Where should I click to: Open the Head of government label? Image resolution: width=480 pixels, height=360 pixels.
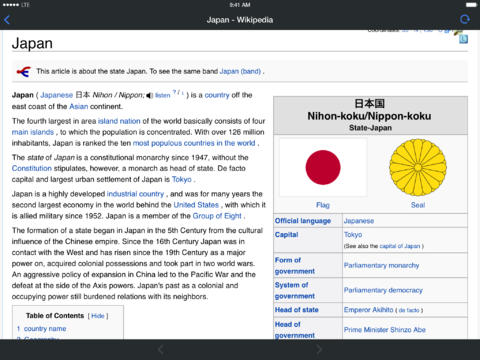(x=295, y=330)
